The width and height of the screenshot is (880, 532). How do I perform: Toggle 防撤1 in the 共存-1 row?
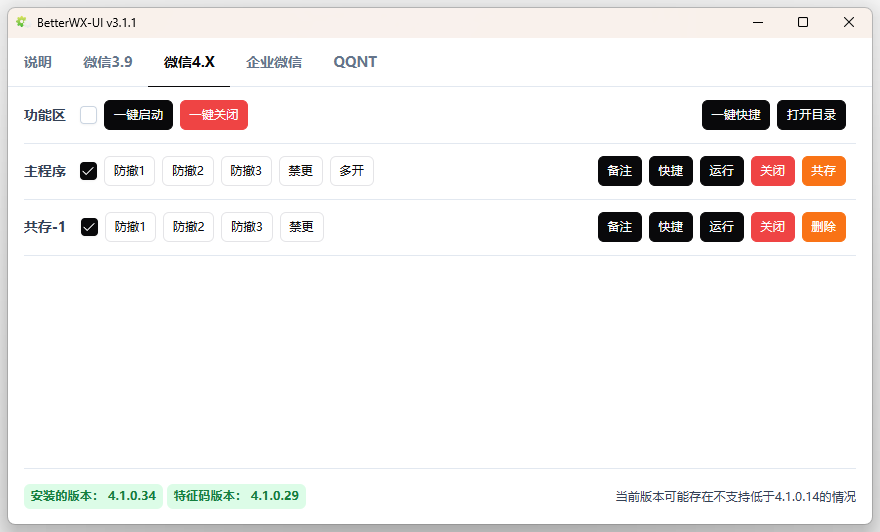pyautogui.click(x=130, y=227)
